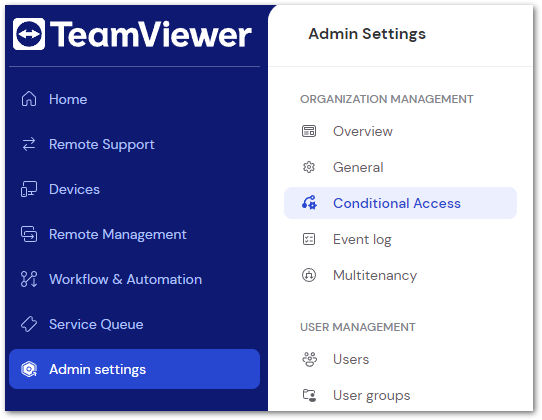The image size is (542, 420).
Task: Select Admin settings in sidebar
Action: (134, 369)
